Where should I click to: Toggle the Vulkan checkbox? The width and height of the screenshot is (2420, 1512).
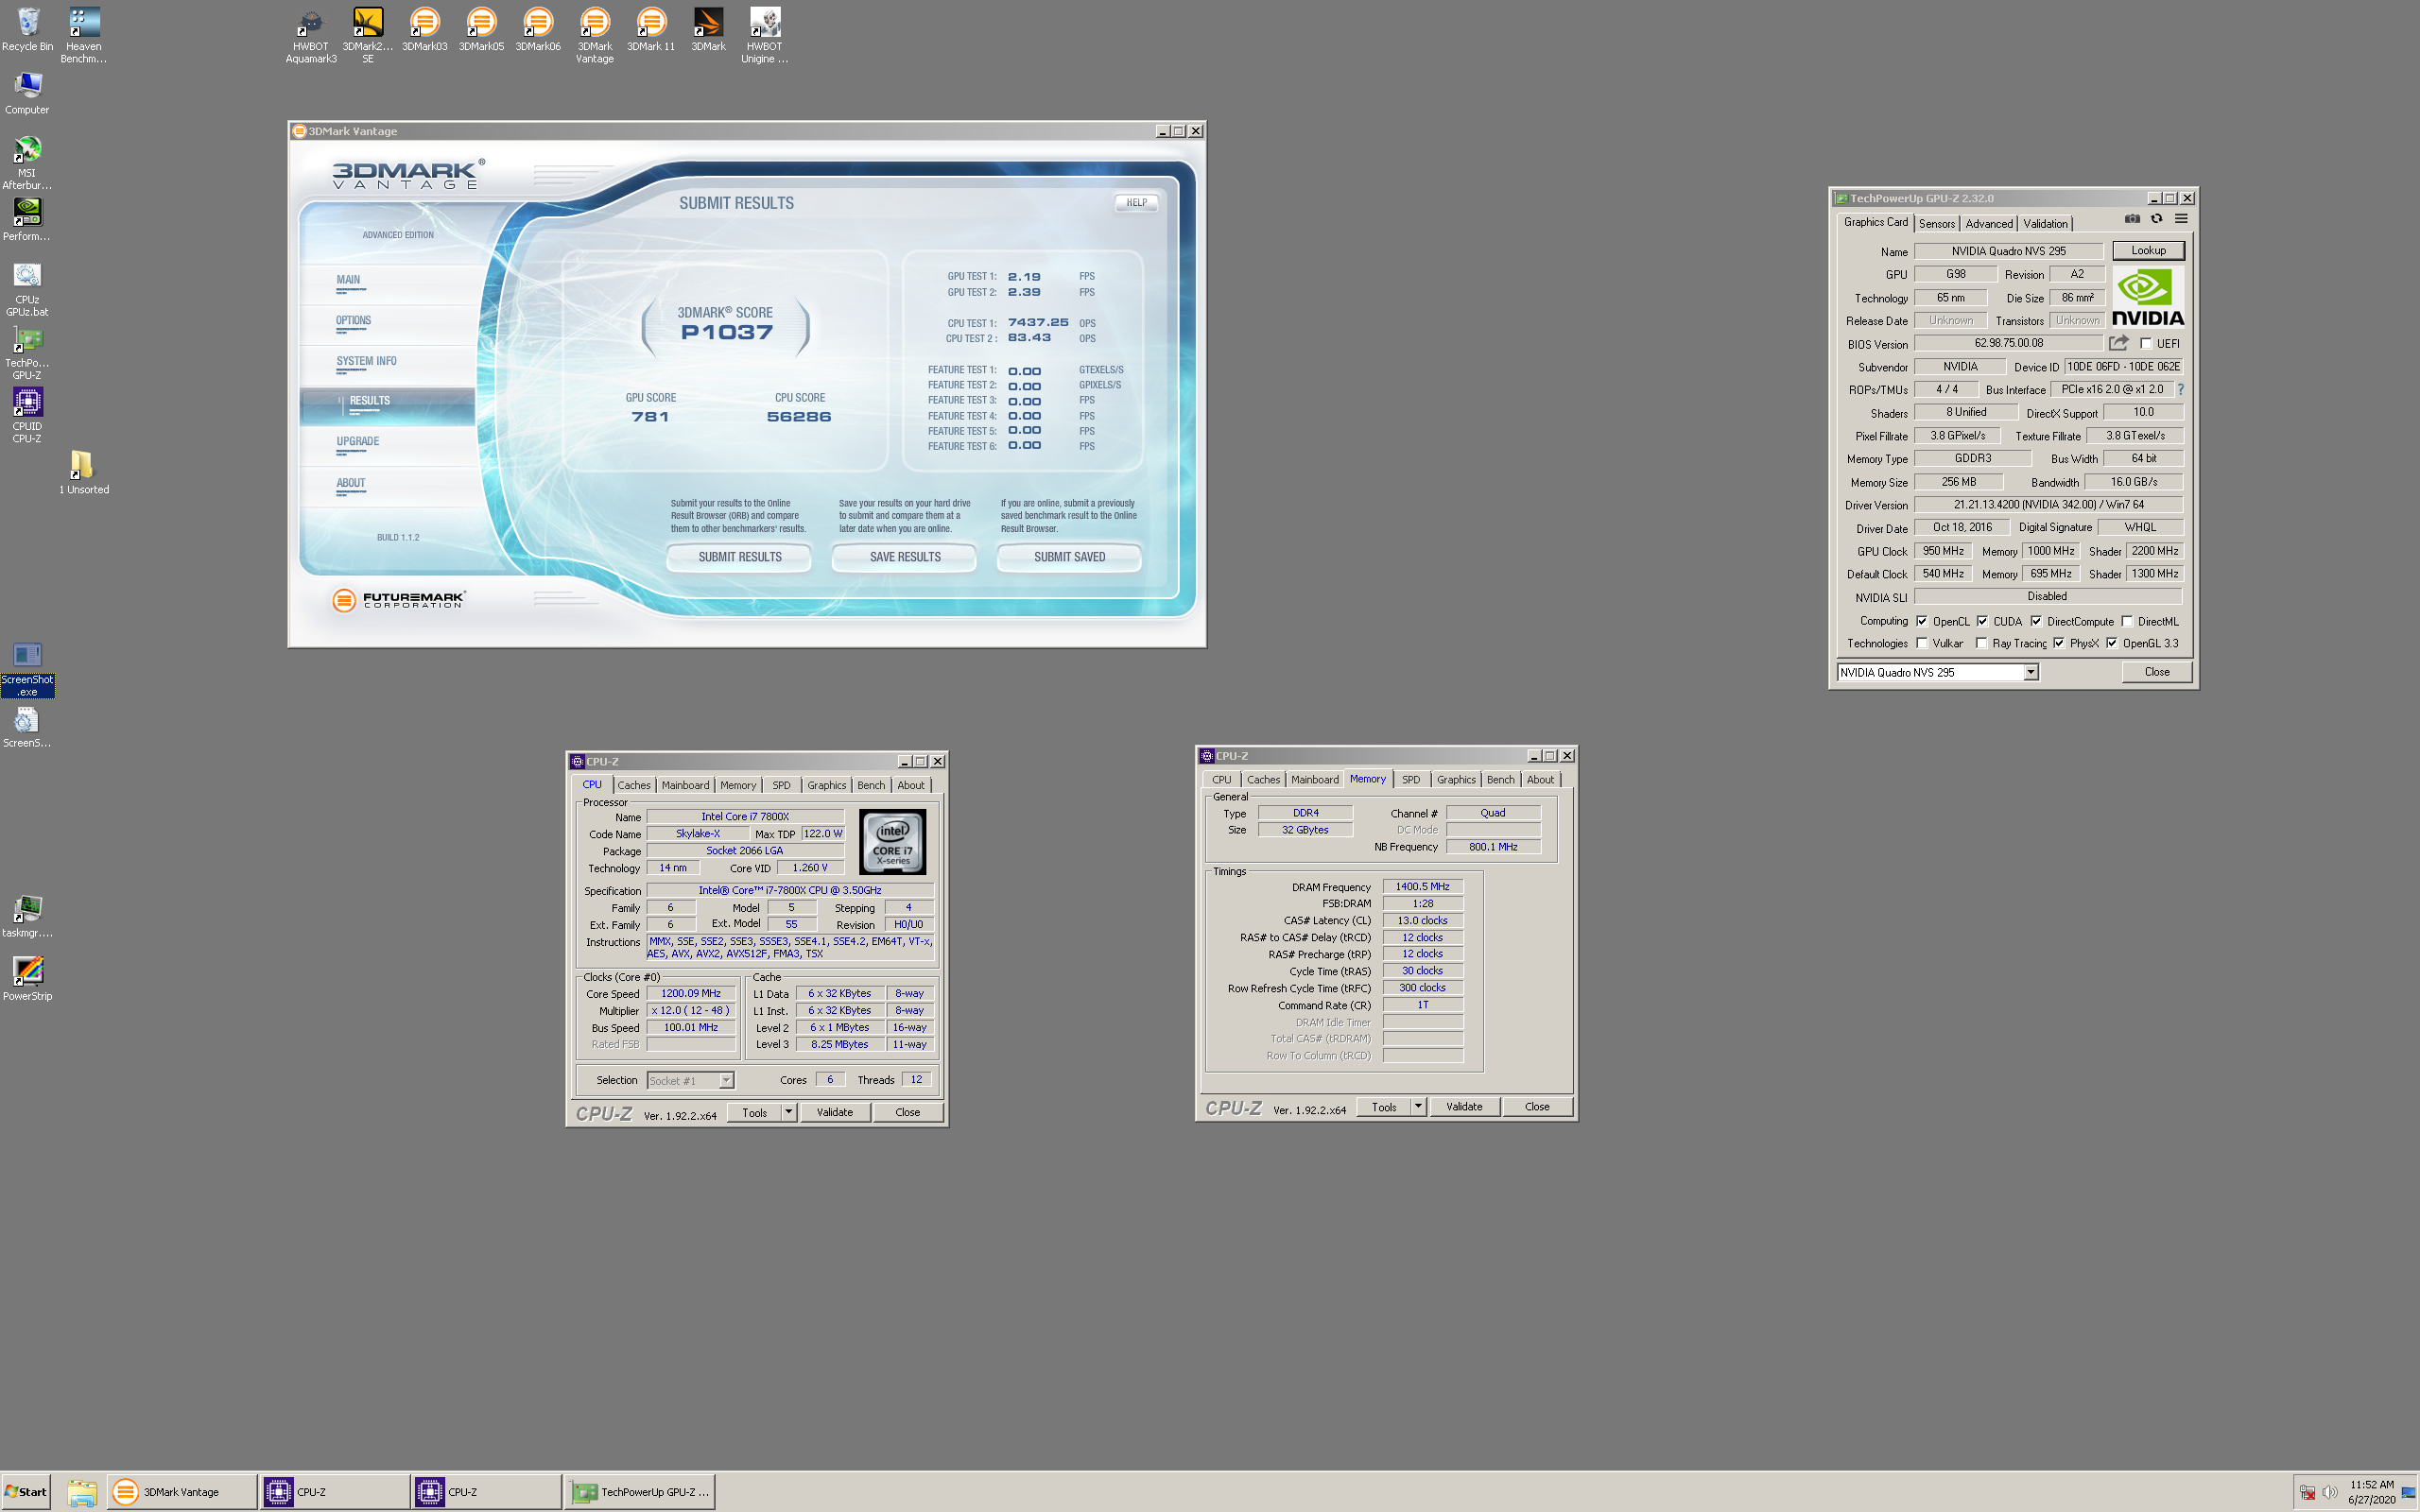pyautogui.click(x=1921, y=643)
